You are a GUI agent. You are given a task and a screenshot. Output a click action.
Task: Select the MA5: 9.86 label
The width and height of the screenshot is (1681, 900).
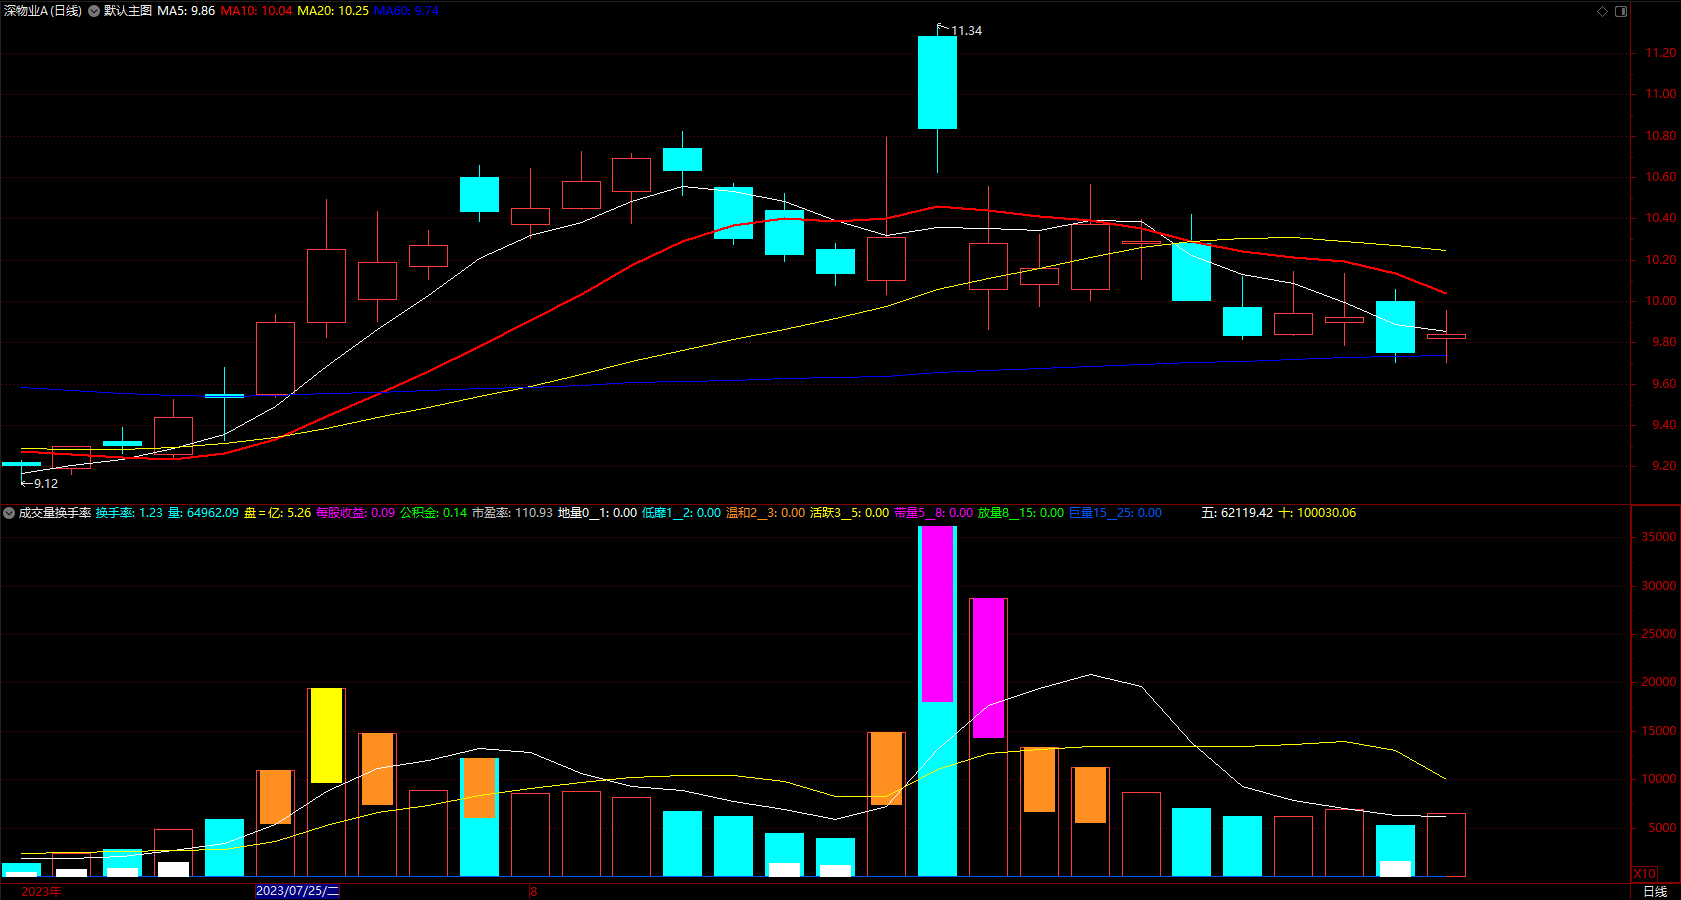click(x=186, y=11)
